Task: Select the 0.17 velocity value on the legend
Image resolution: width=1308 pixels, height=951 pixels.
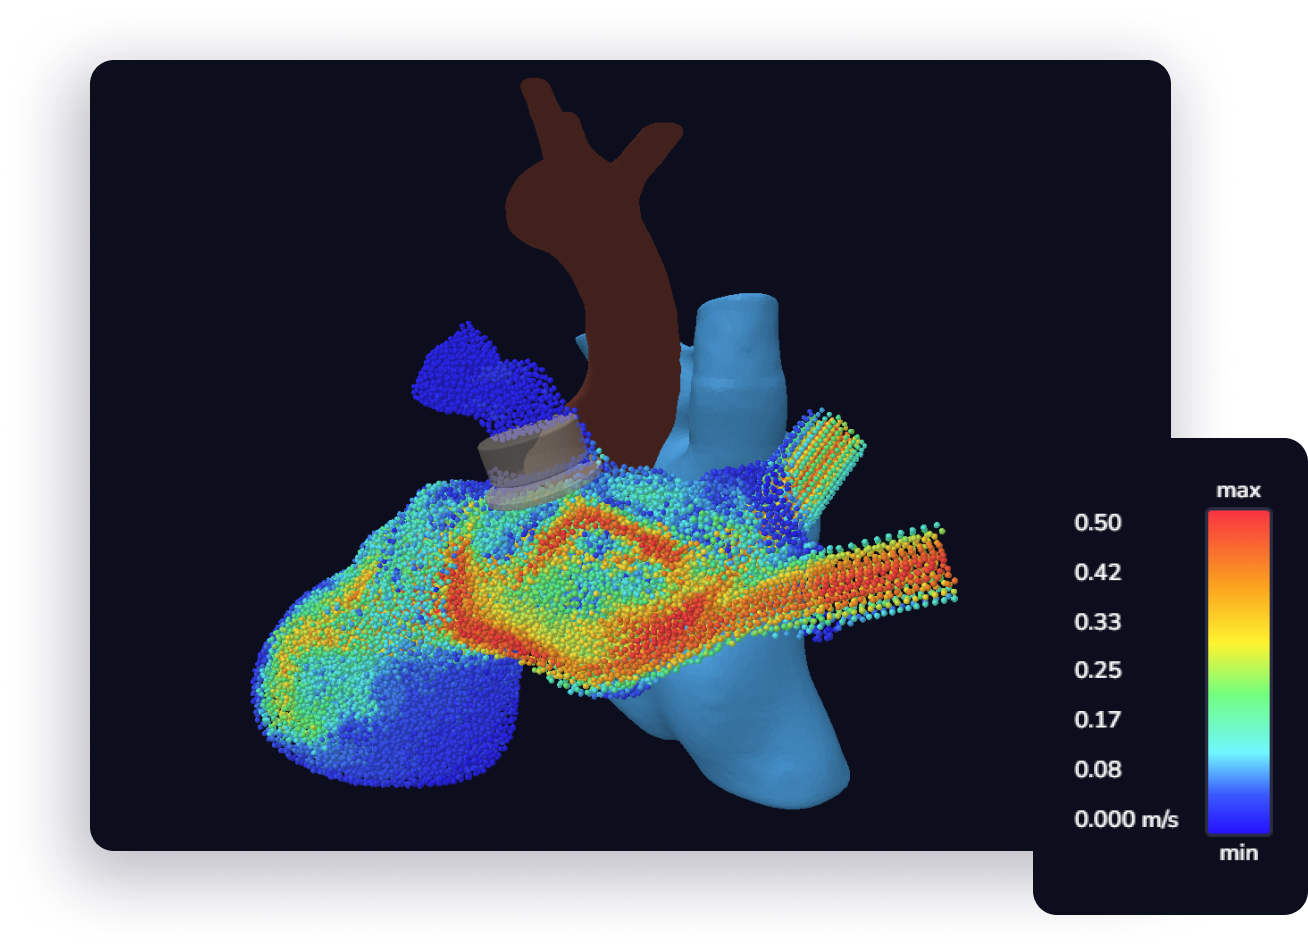Action: click(1098, 720)
